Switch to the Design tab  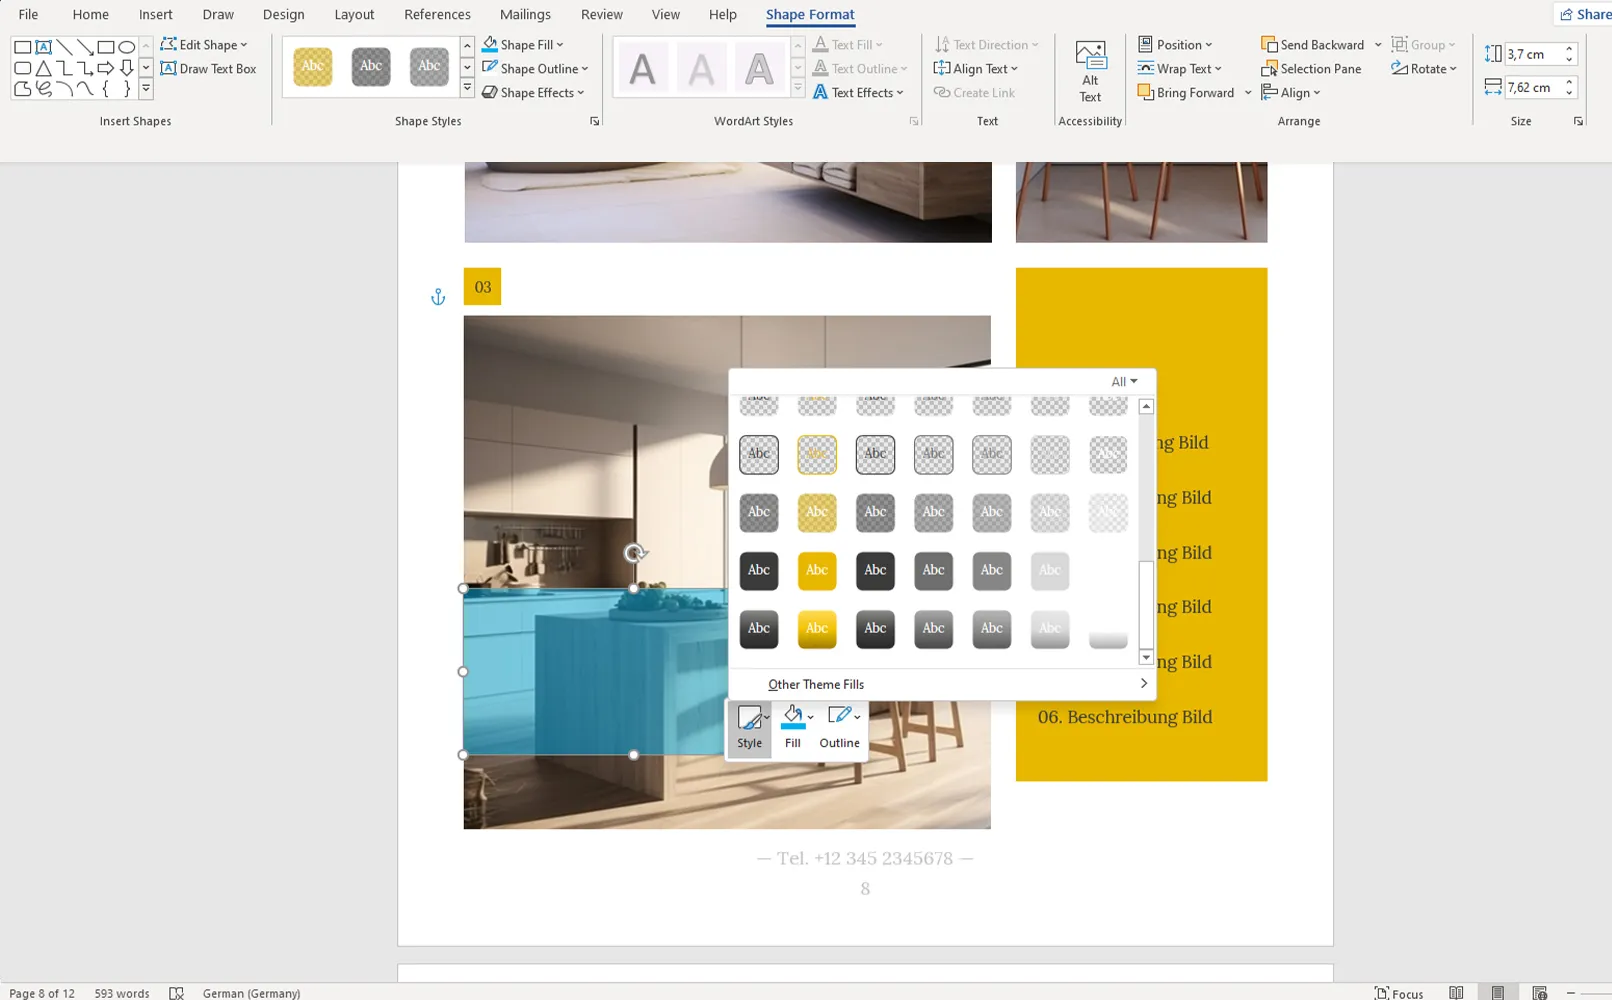point(283,14)
